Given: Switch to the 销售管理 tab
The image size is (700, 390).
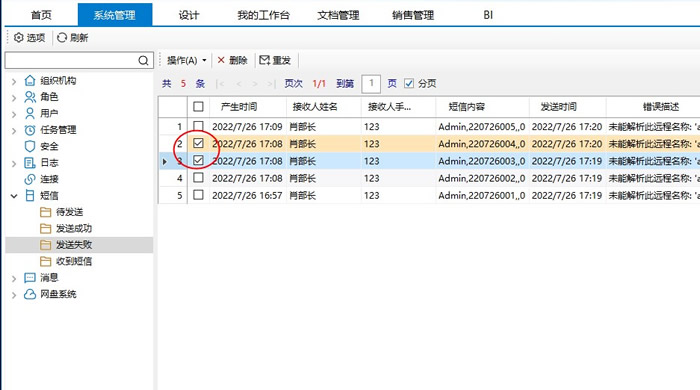Looking at the screenshot, I should [413, 15].
